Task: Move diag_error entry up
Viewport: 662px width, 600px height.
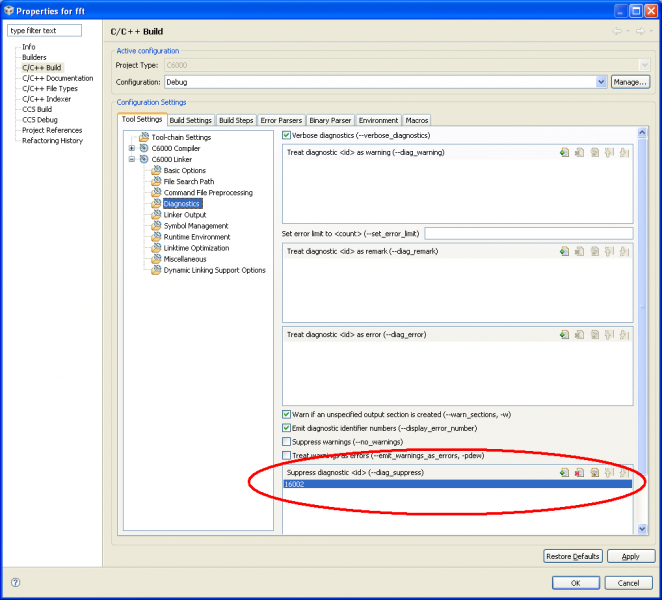Action: (x=609, y=334)
